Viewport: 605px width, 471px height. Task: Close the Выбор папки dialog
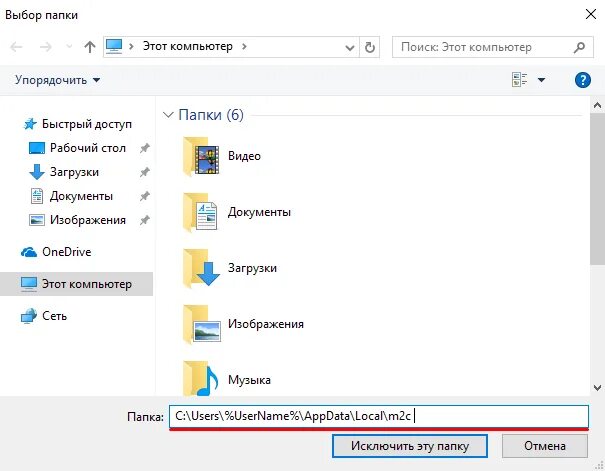coord(590,14)
